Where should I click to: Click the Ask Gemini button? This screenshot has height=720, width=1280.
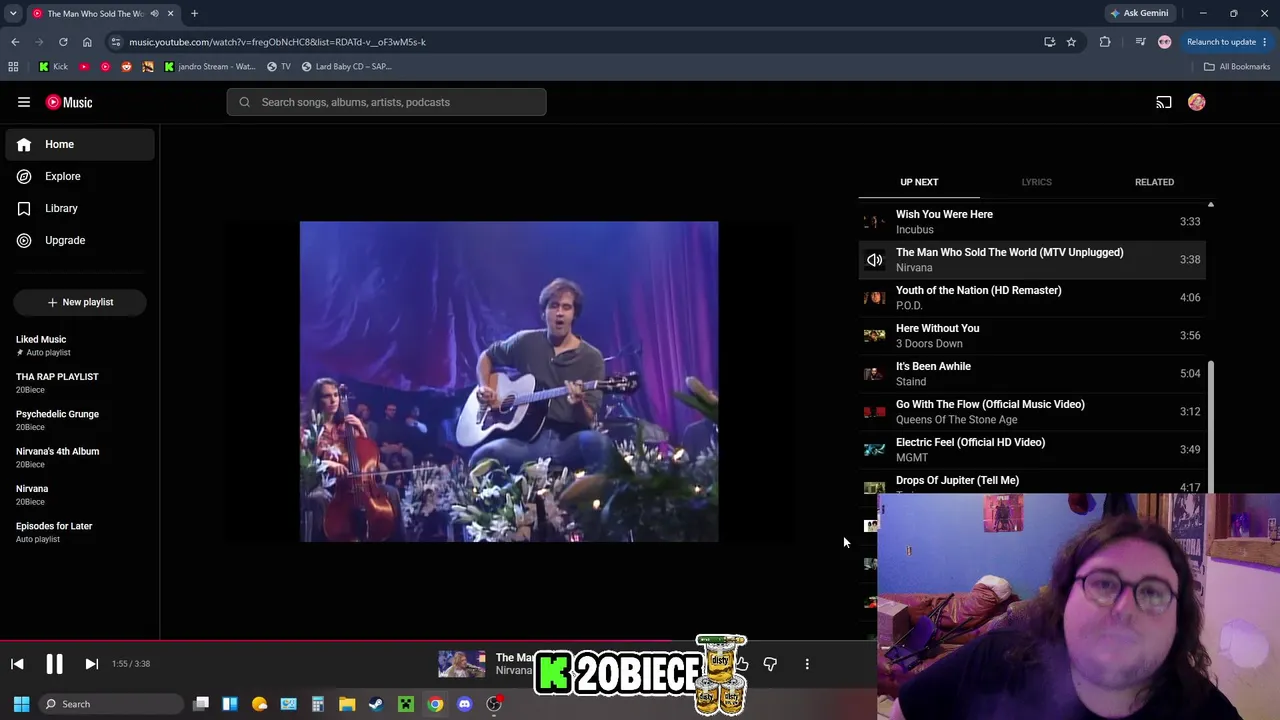pos(1139,13)
